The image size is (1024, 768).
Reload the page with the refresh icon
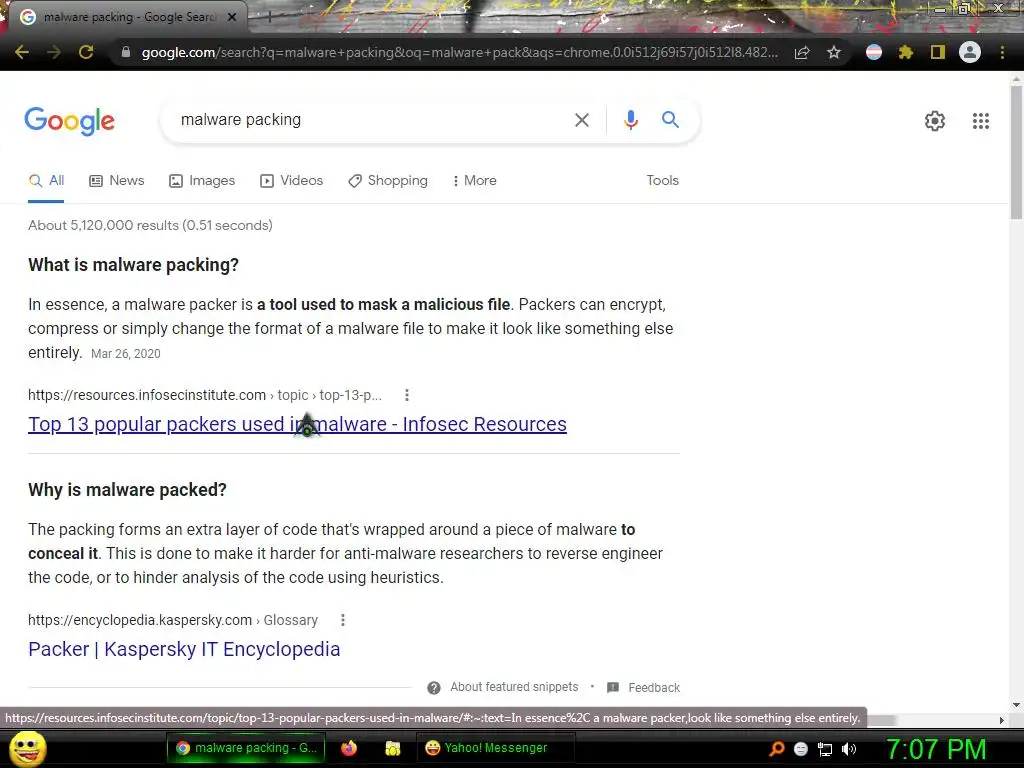click(x=86, y=52)
